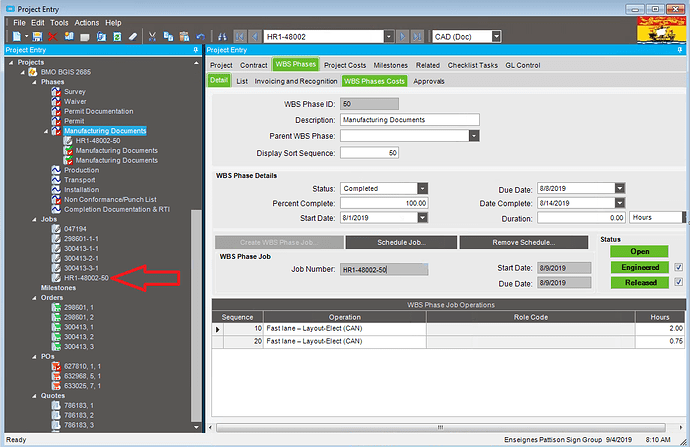Image resolution: width=690 pixels, height=447 pixels.
Task: Open the Tools menu
Action: pyautogui.click(x=59, y=23)
